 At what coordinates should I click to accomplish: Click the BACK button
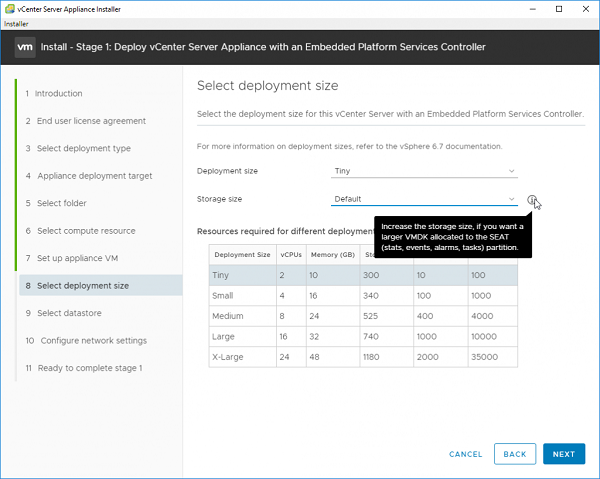(515, 454)
